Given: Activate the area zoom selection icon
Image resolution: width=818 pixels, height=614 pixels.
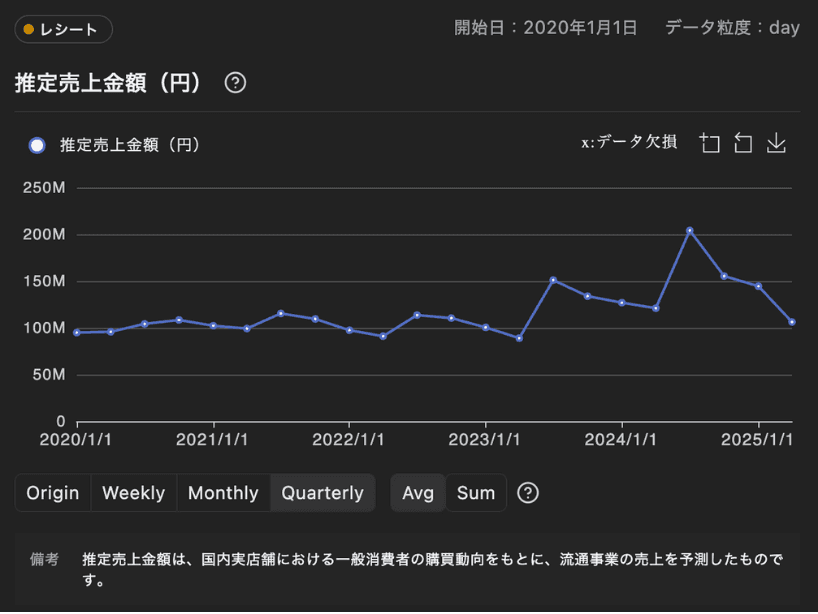Looking at the screenshot, I should (x=710, y=143).
